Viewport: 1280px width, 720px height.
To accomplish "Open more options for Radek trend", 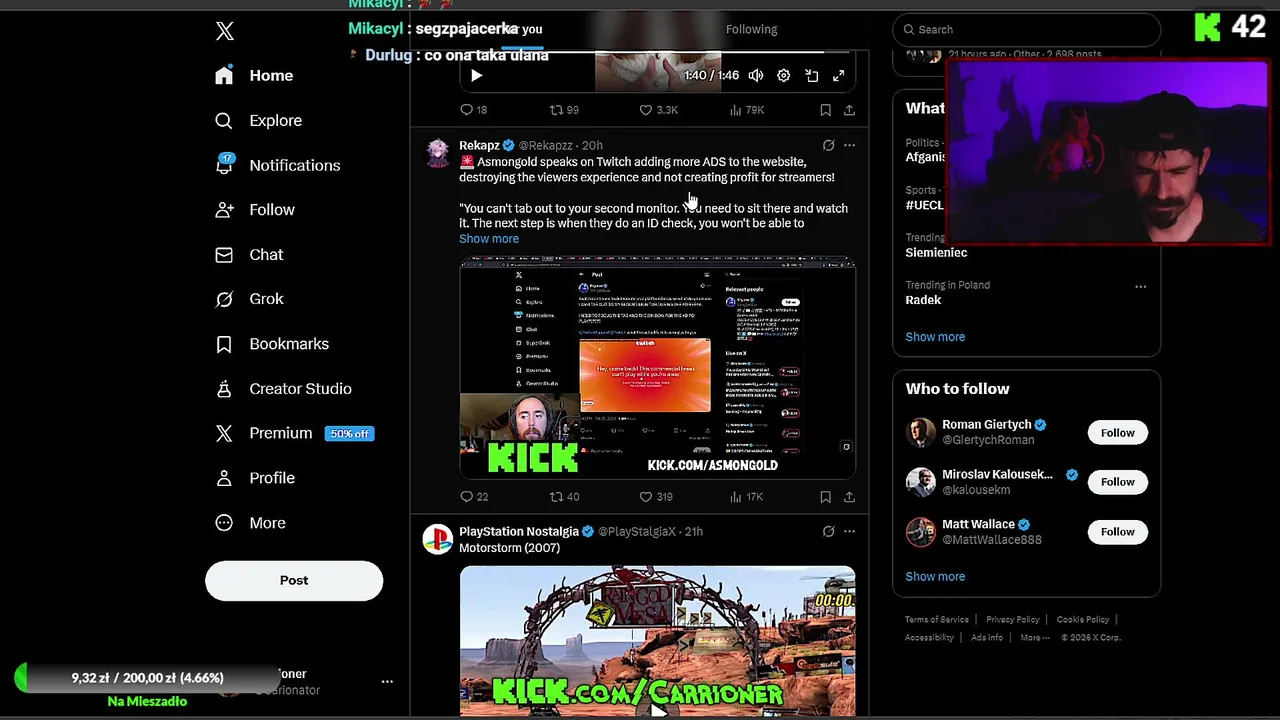I will click(x=1140, y=287).
